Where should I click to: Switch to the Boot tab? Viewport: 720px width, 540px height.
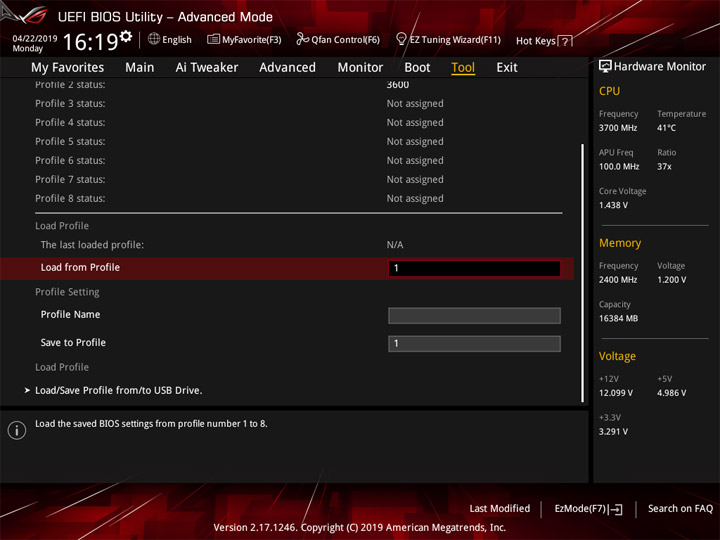pos(417,68)
